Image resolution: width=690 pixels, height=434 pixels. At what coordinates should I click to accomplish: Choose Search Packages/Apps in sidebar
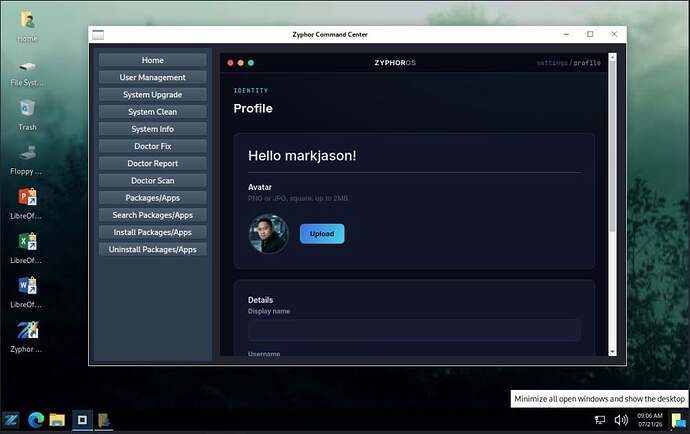153,215
